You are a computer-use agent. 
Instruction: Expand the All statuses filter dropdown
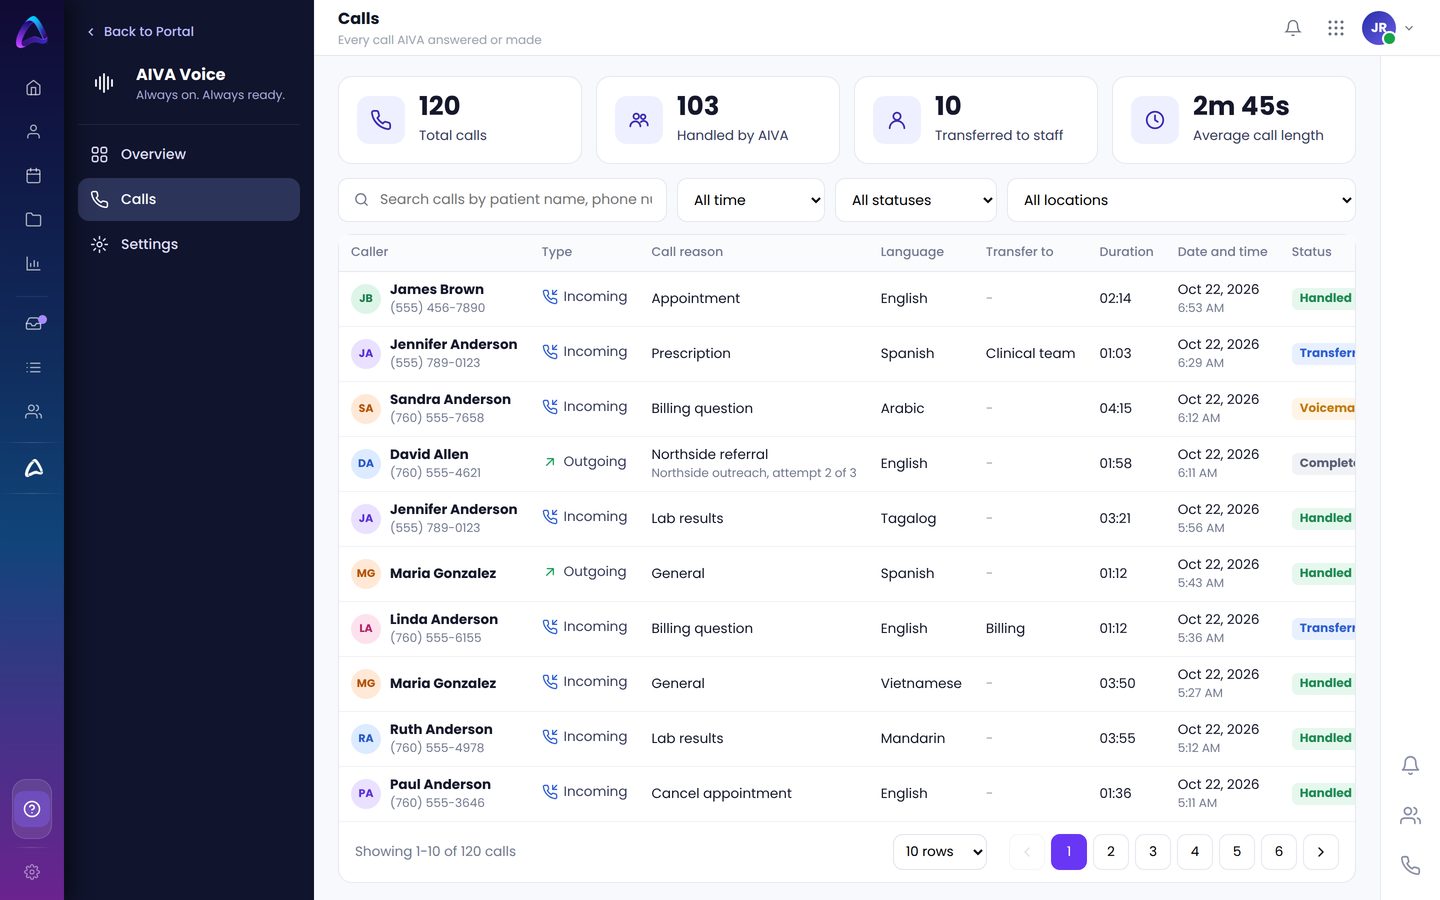coord(916,200)
